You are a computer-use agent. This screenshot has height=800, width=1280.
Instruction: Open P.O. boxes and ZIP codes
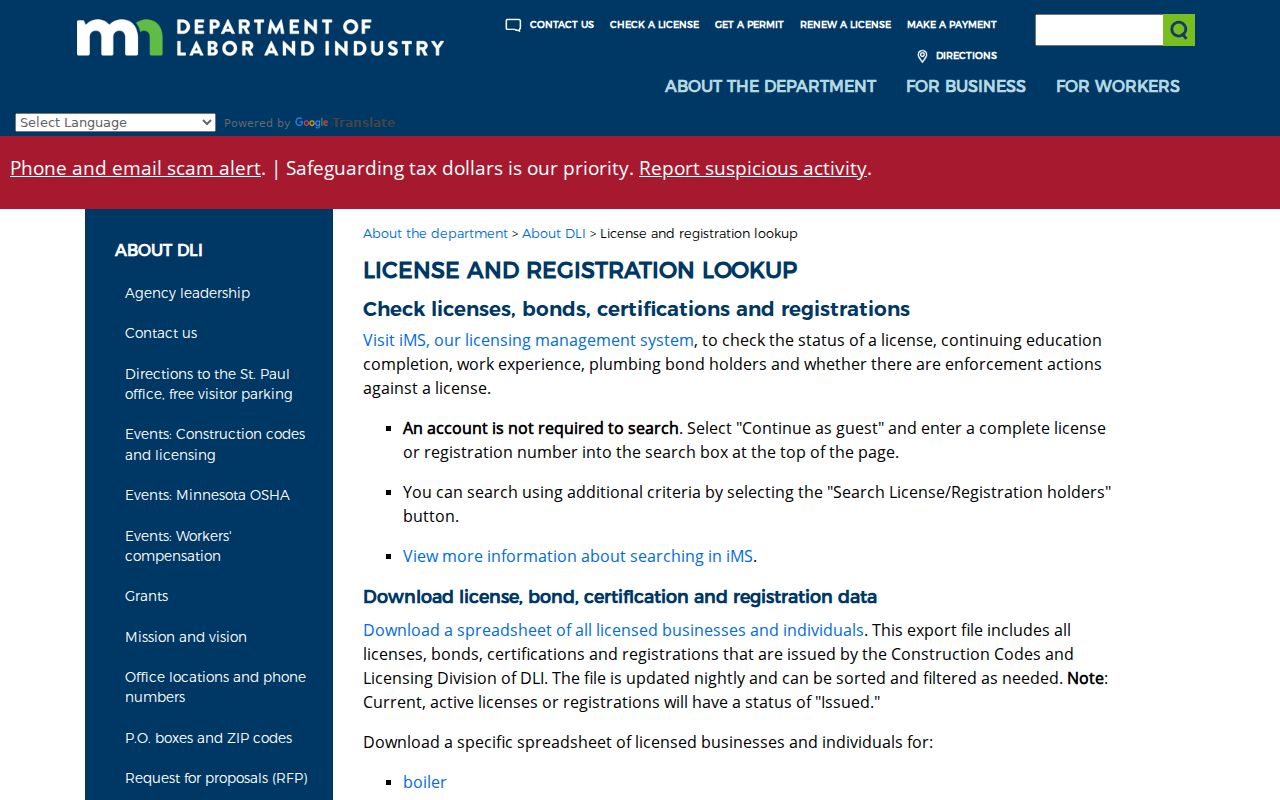209,738
